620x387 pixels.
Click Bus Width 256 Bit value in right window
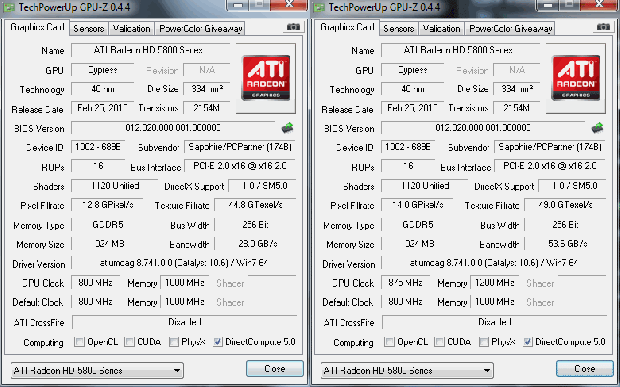click(x=565, y=225)
